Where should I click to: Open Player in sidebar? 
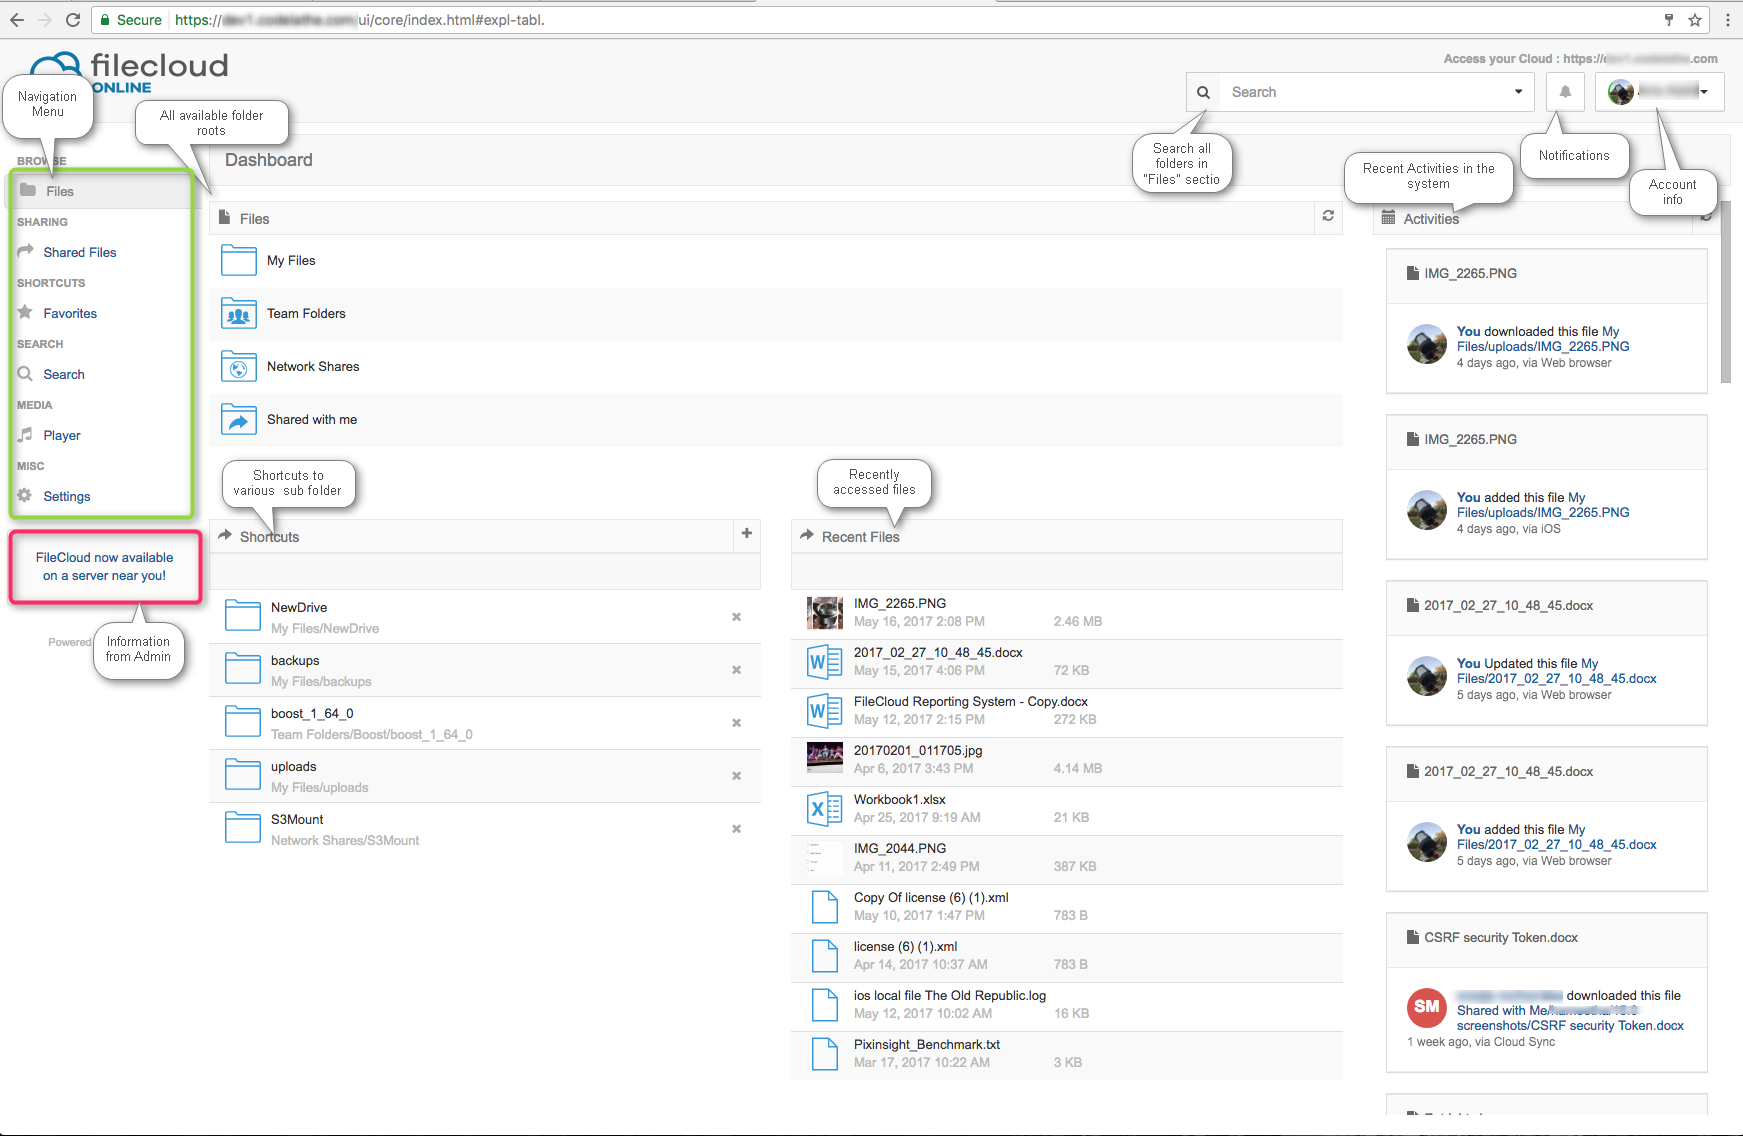point(62,436)
